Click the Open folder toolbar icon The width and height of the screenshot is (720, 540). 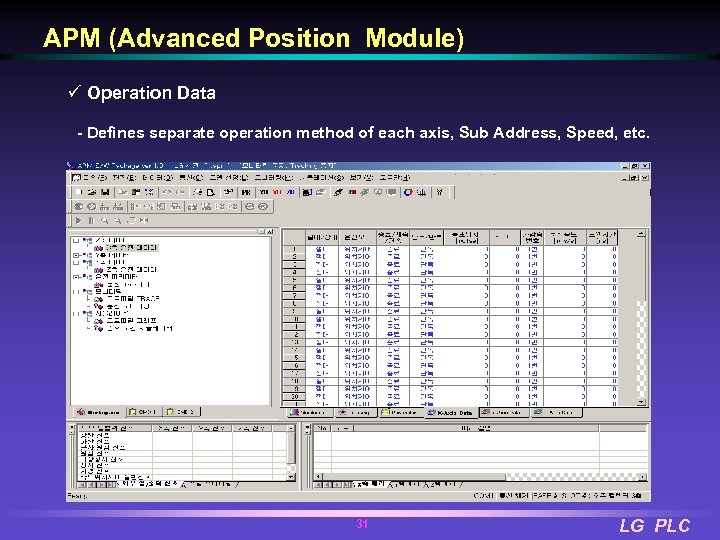click(91, 192)
